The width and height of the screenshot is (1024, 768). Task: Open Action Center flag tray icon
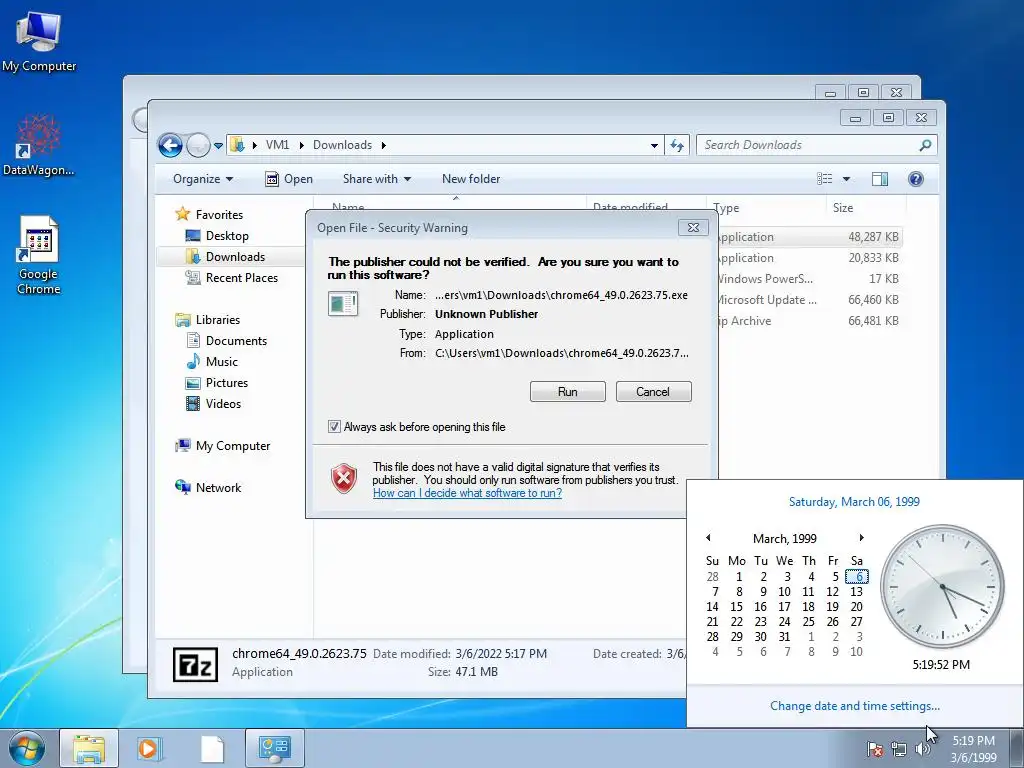[x=875, y=749]
